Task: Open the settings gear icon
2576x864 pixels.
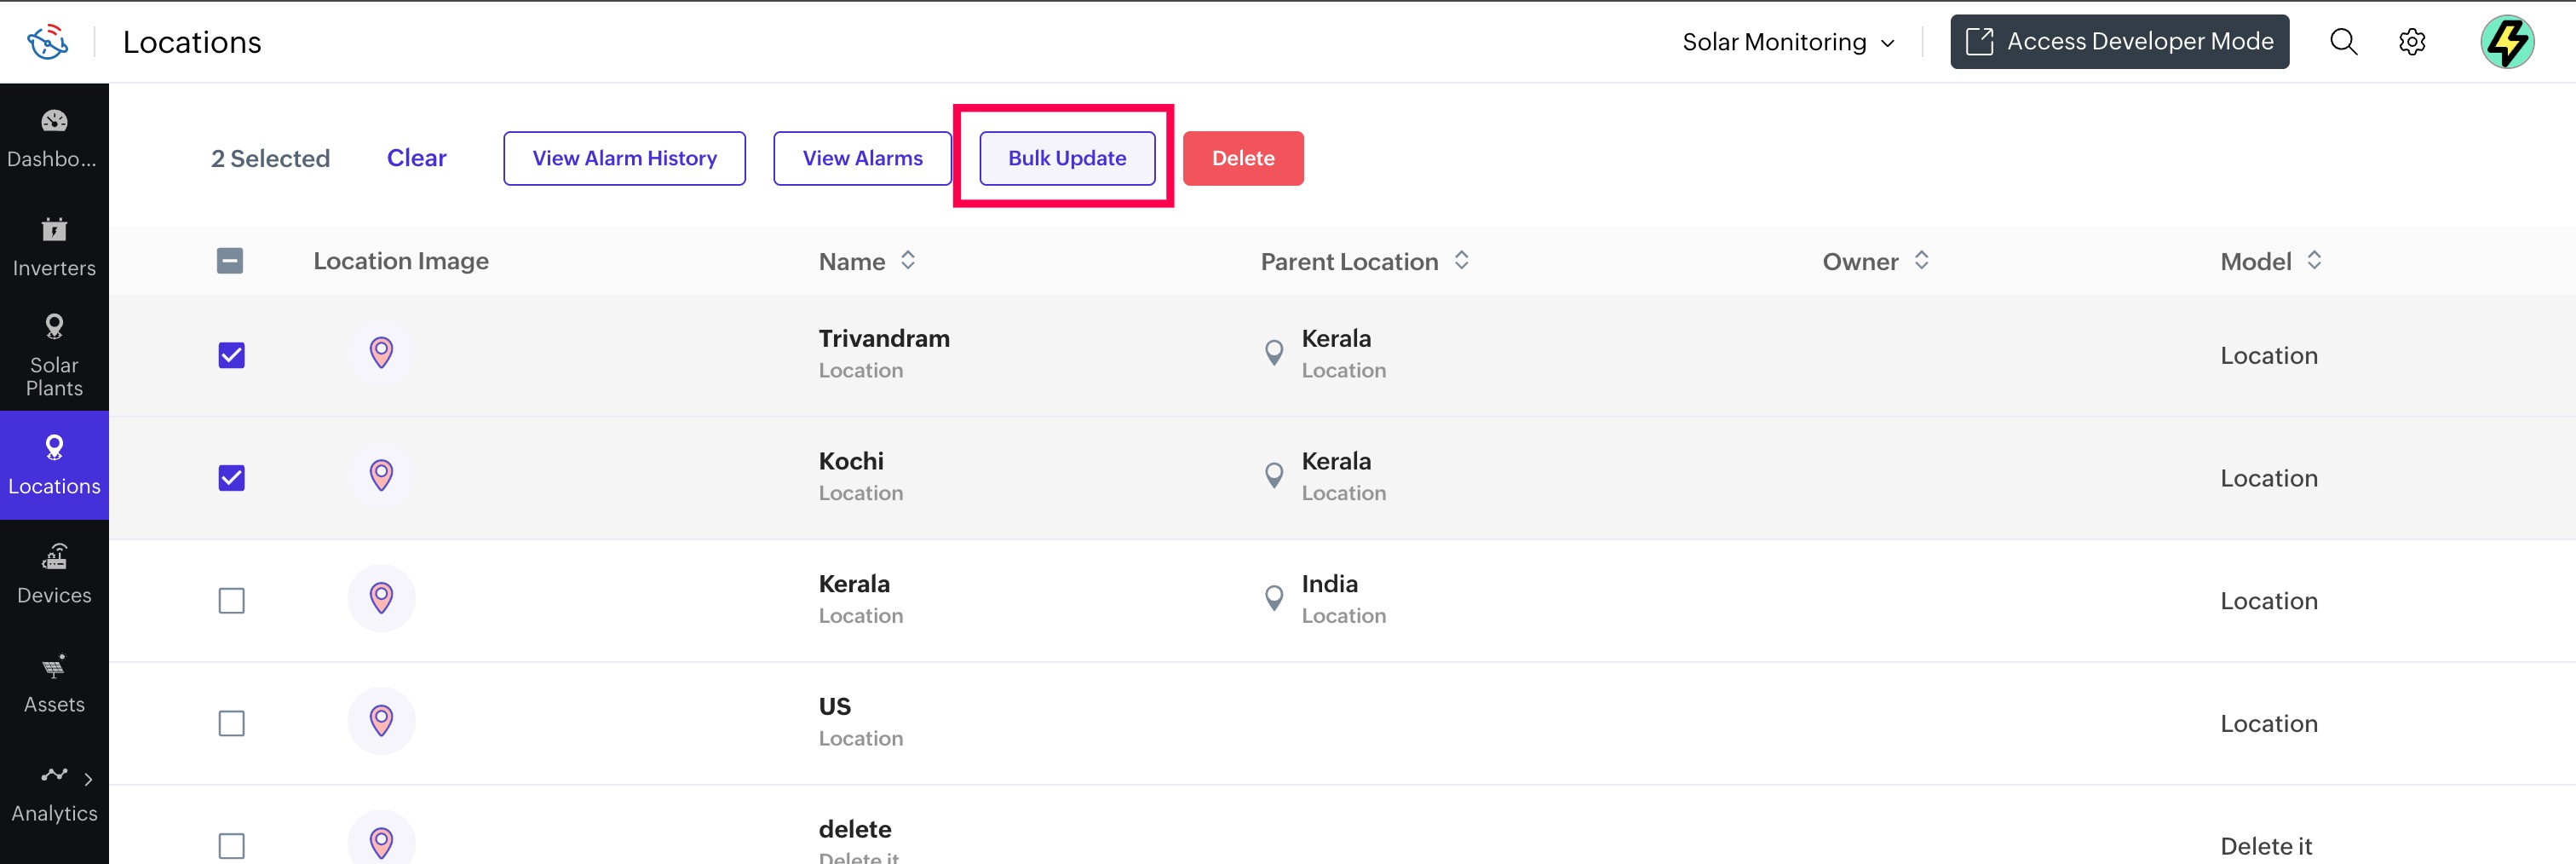Action: 2412,42
